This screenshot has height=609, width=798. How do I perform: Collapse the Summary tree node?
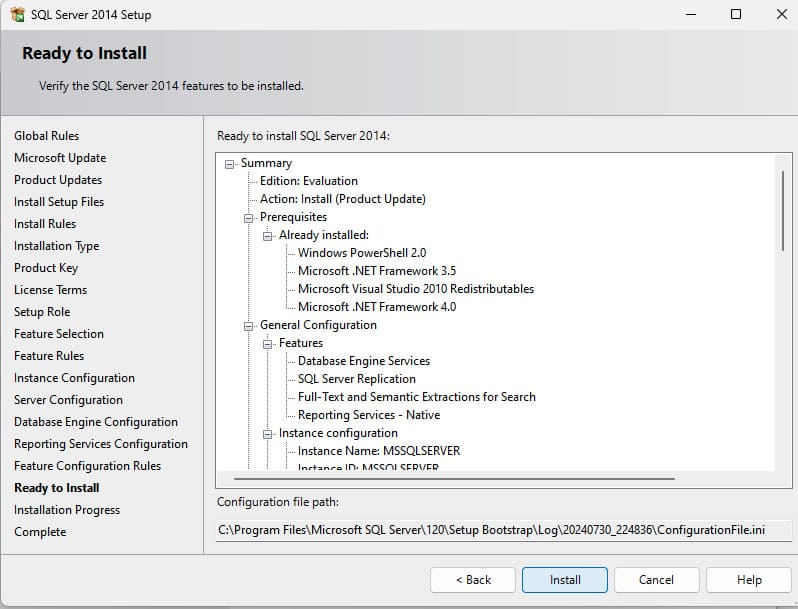(x=230, y=163)
